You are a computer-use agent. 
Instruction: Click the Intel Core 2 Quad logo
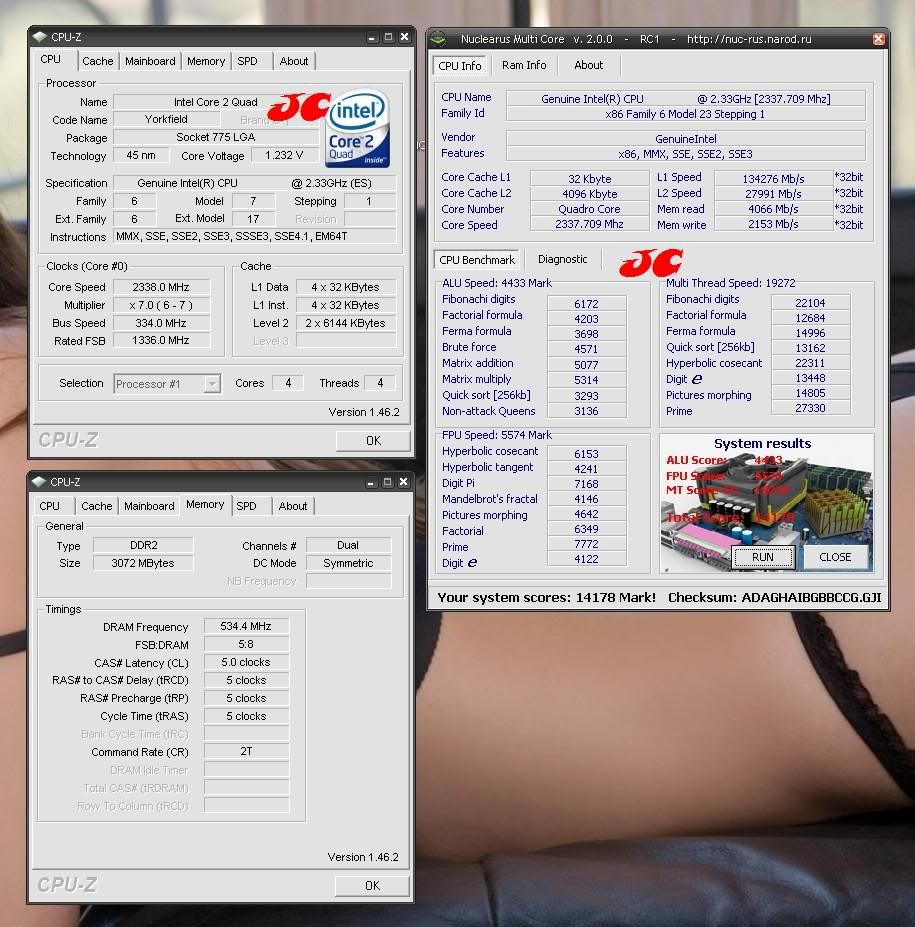click(357, 128)
